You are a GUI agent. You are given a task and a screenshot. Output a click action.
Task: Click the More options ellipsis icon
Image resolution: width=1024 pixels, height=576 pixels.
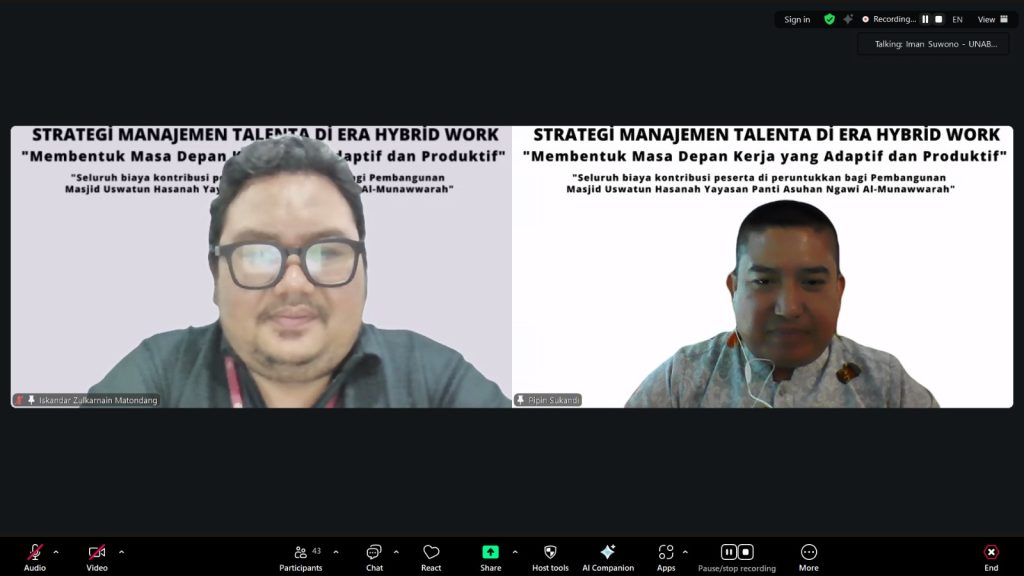tap(808, 553)
